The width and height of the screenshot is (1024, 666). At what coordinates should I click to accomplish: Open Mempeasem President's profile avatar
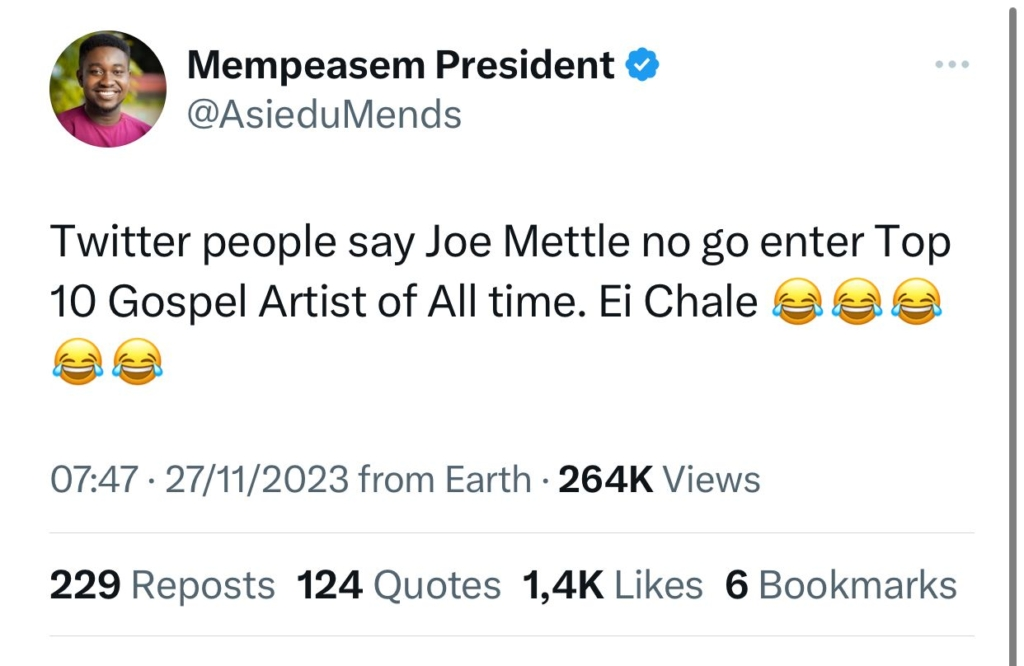tap(107, 89)
